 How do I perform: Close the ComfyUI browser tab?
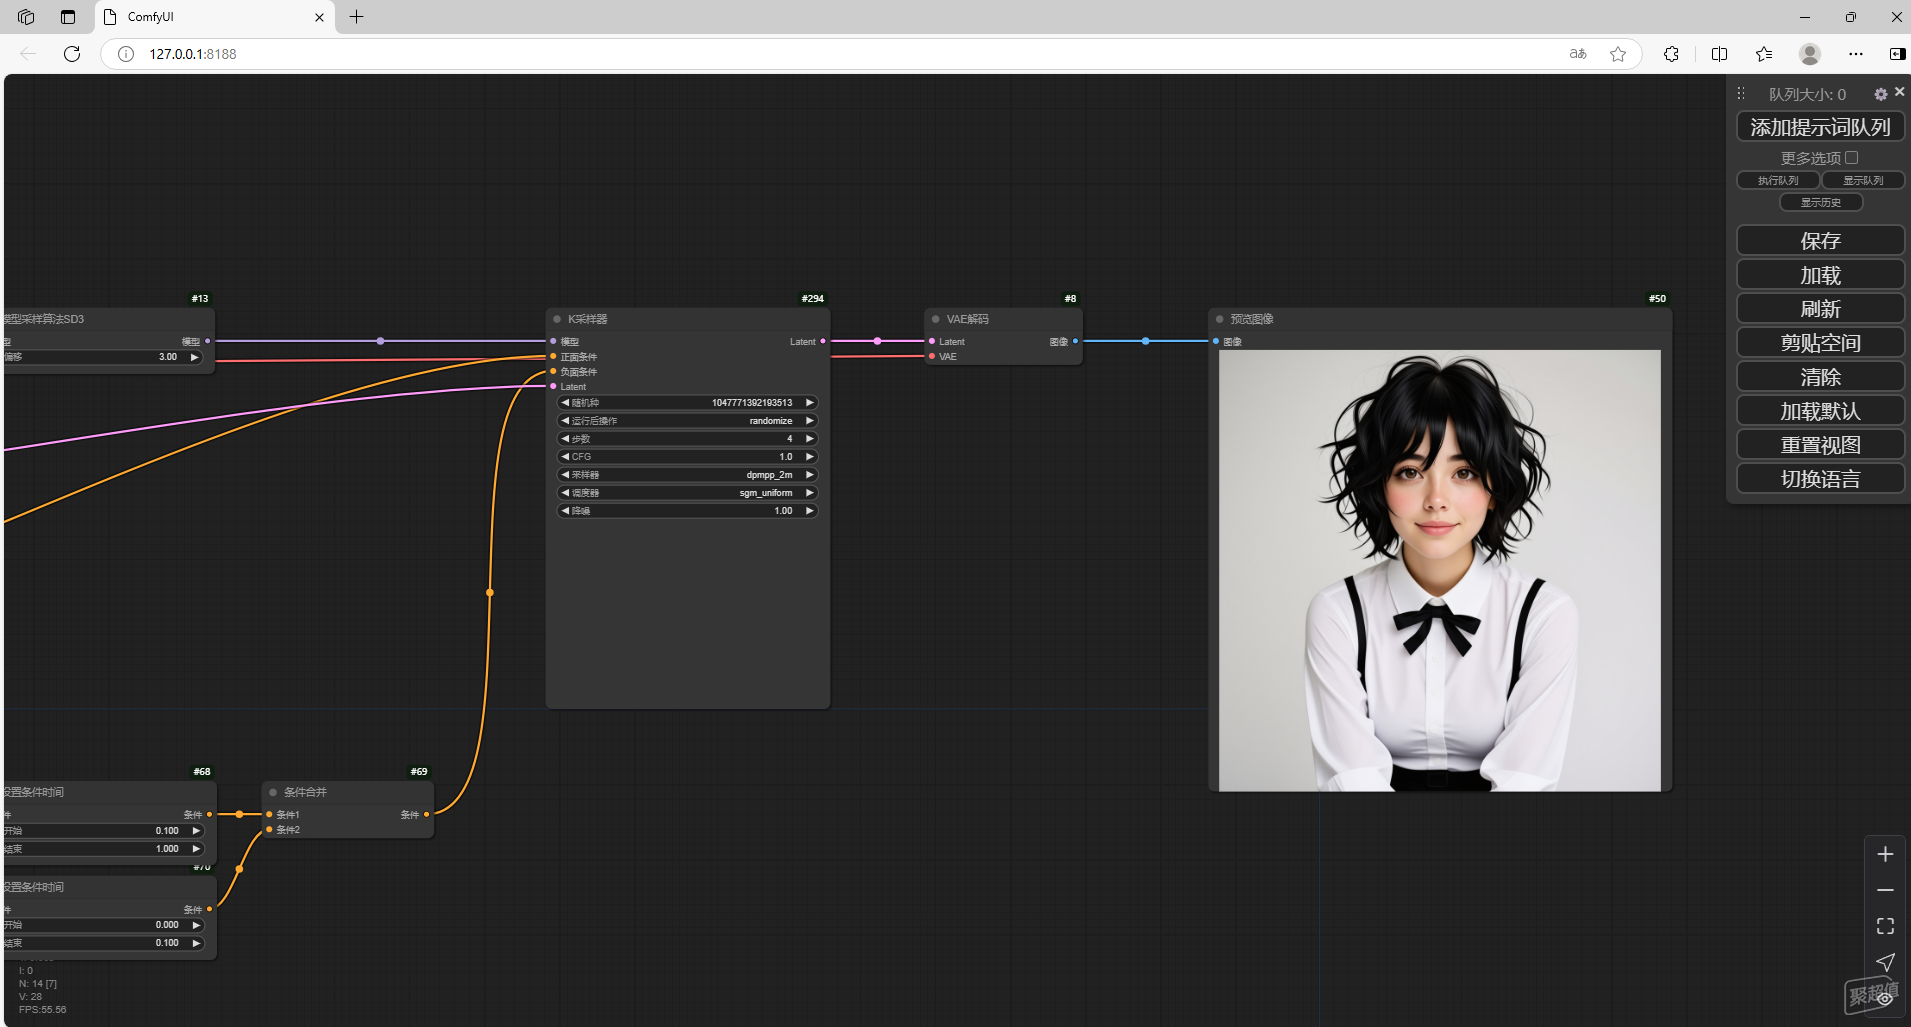point(319,17)
